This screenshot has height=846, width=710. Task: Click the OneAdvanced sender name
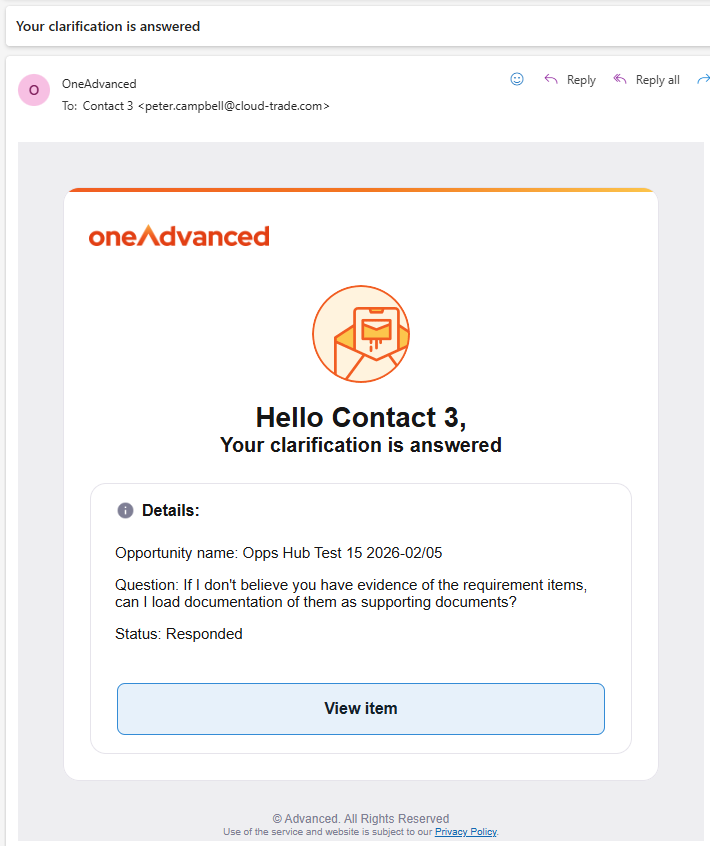coord(99,84)
